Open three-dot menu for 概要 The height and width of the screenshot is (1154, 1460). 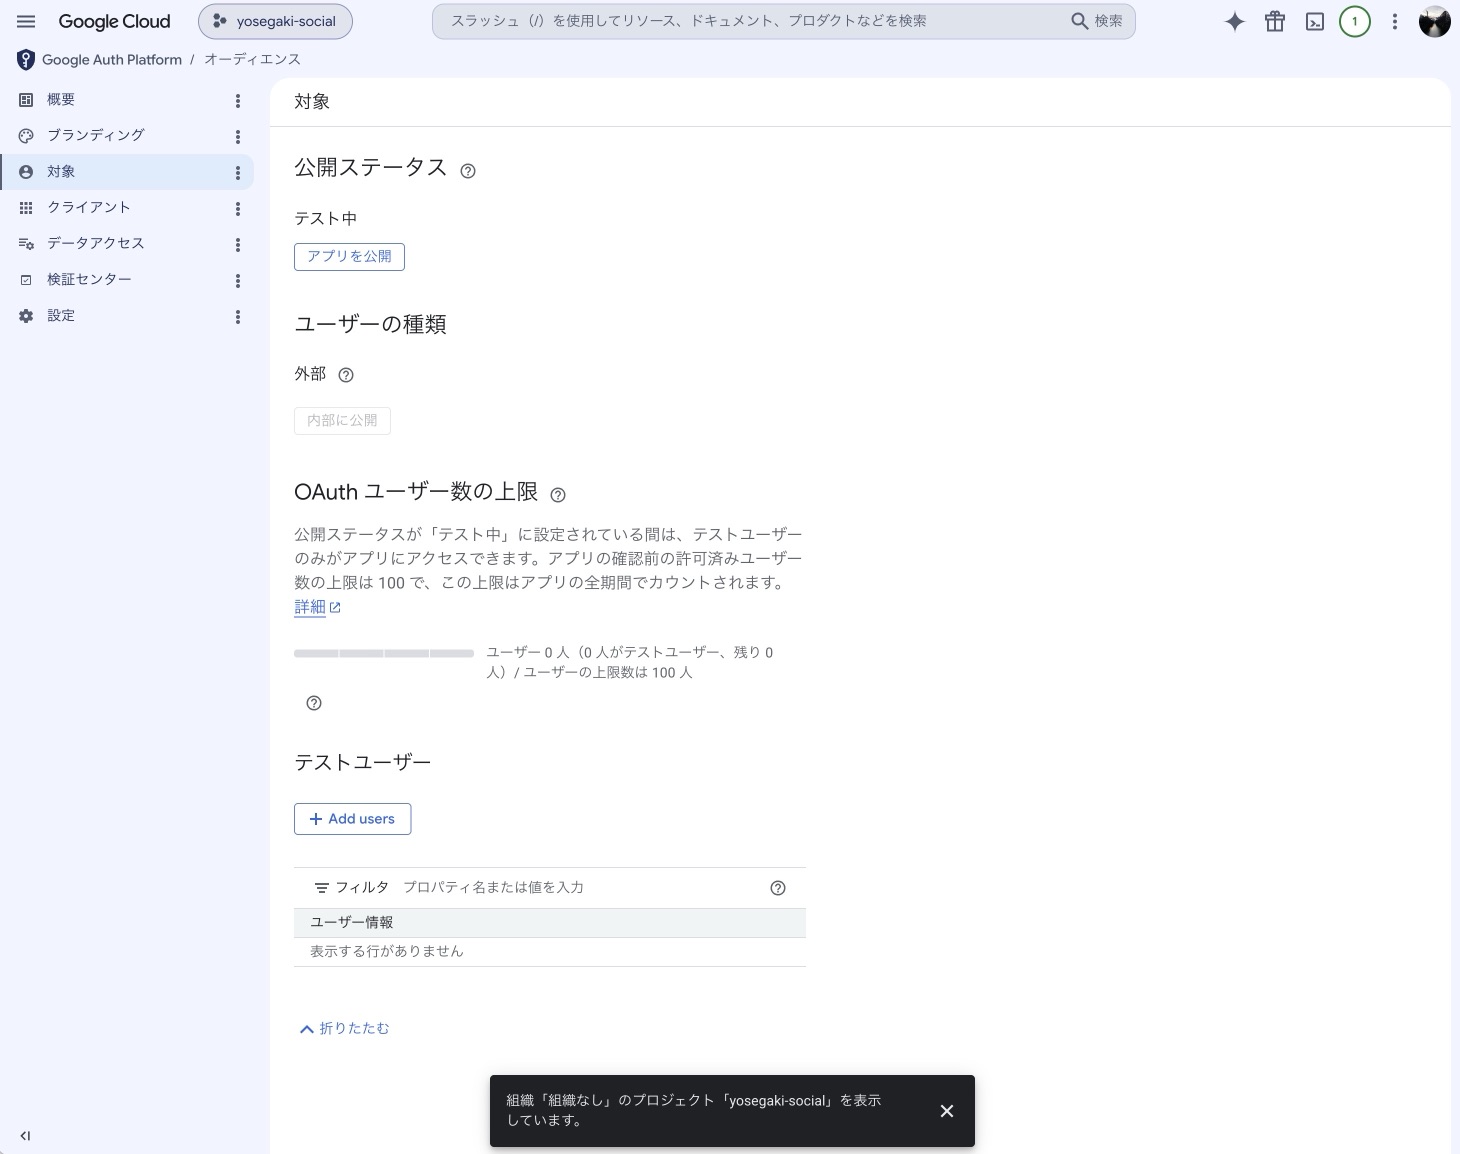(x=238, y=100)
